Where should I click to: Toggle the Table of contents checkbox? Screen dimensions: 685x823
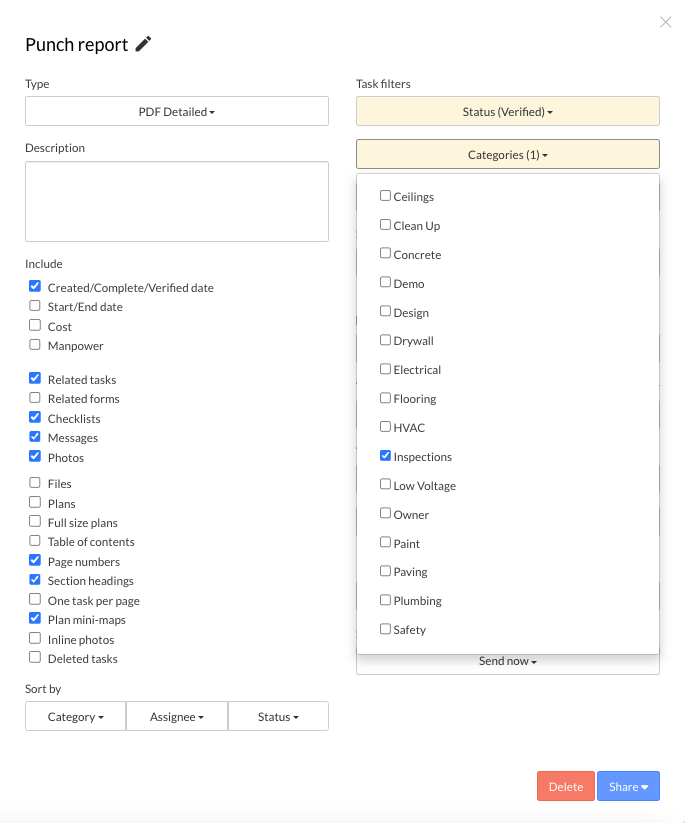35,542
